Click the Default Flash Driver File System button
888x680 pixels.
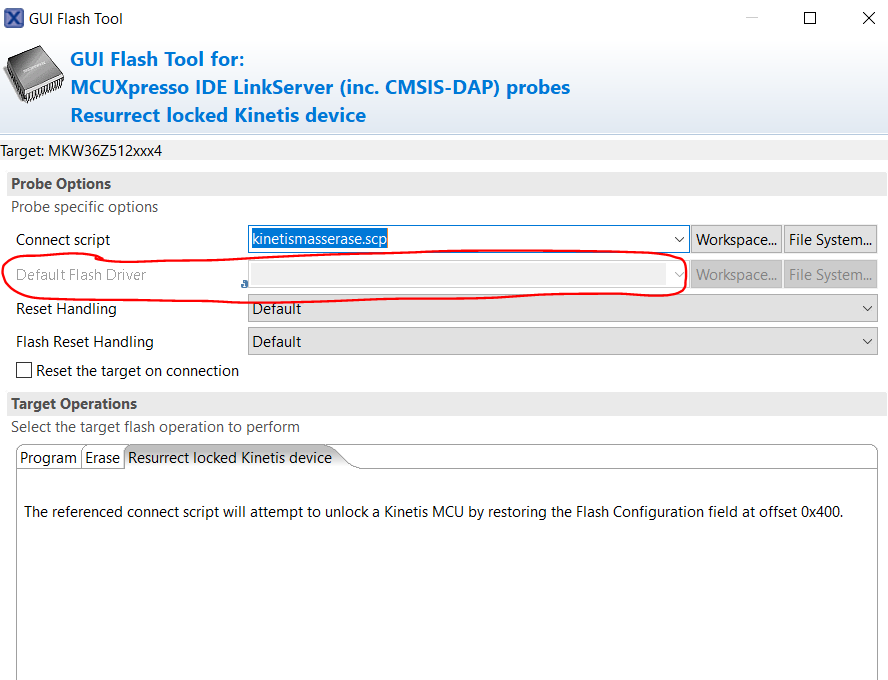point(830,275)
